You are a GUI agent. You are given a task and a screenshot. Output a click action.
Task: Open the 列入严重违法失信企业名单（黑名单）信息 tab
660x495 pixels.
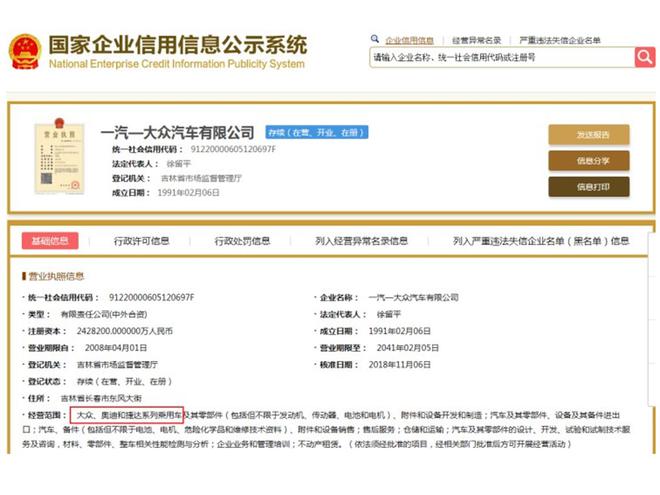click(541, 241)
